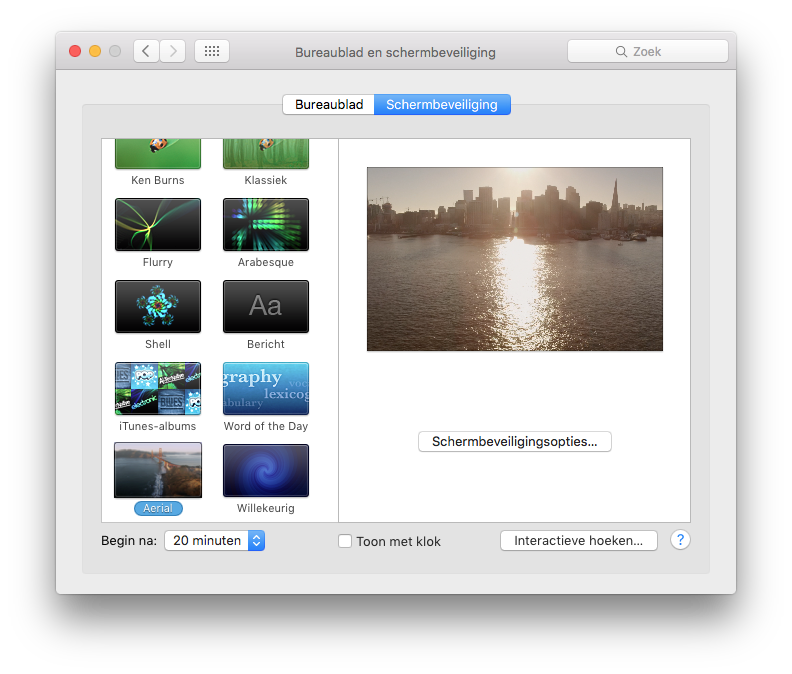The height and width of the screenshot is (674, 792).
Task: Click the Flurry label text
Action: (x=158, y=262)
